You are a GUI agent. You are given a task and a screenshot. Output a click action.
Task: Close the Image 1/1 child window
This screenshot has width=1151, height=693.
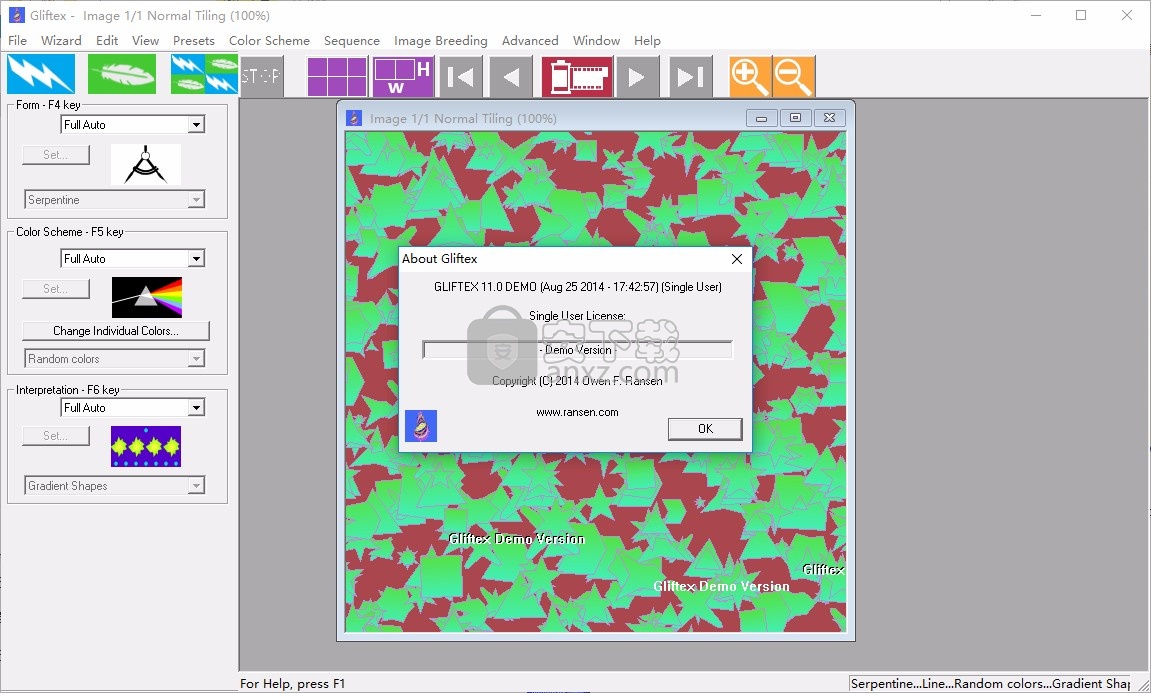[829, 118]
